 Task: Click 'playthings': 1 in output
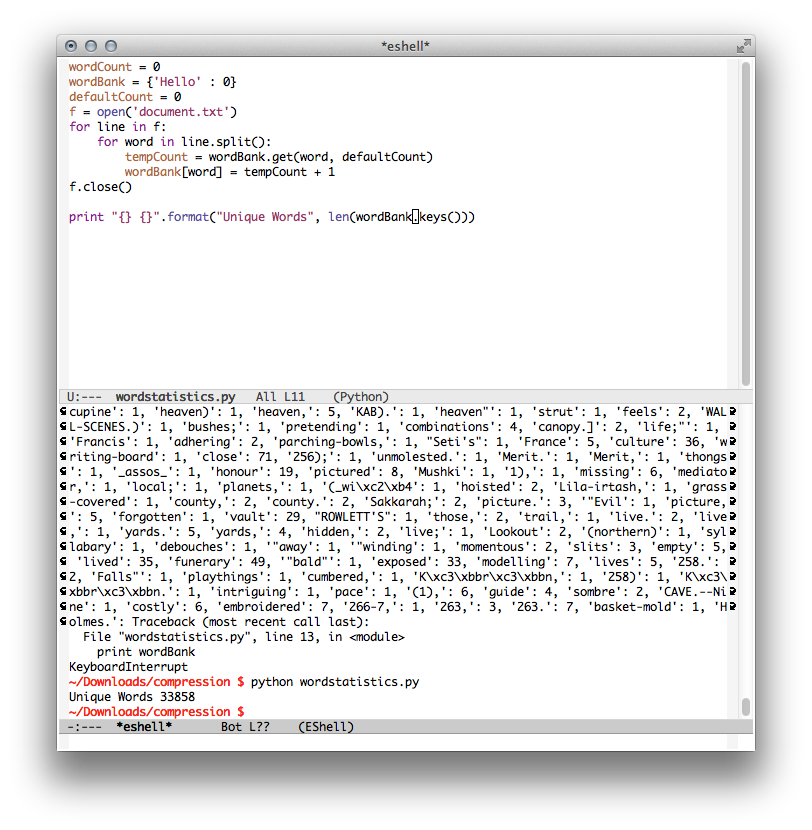236,577
